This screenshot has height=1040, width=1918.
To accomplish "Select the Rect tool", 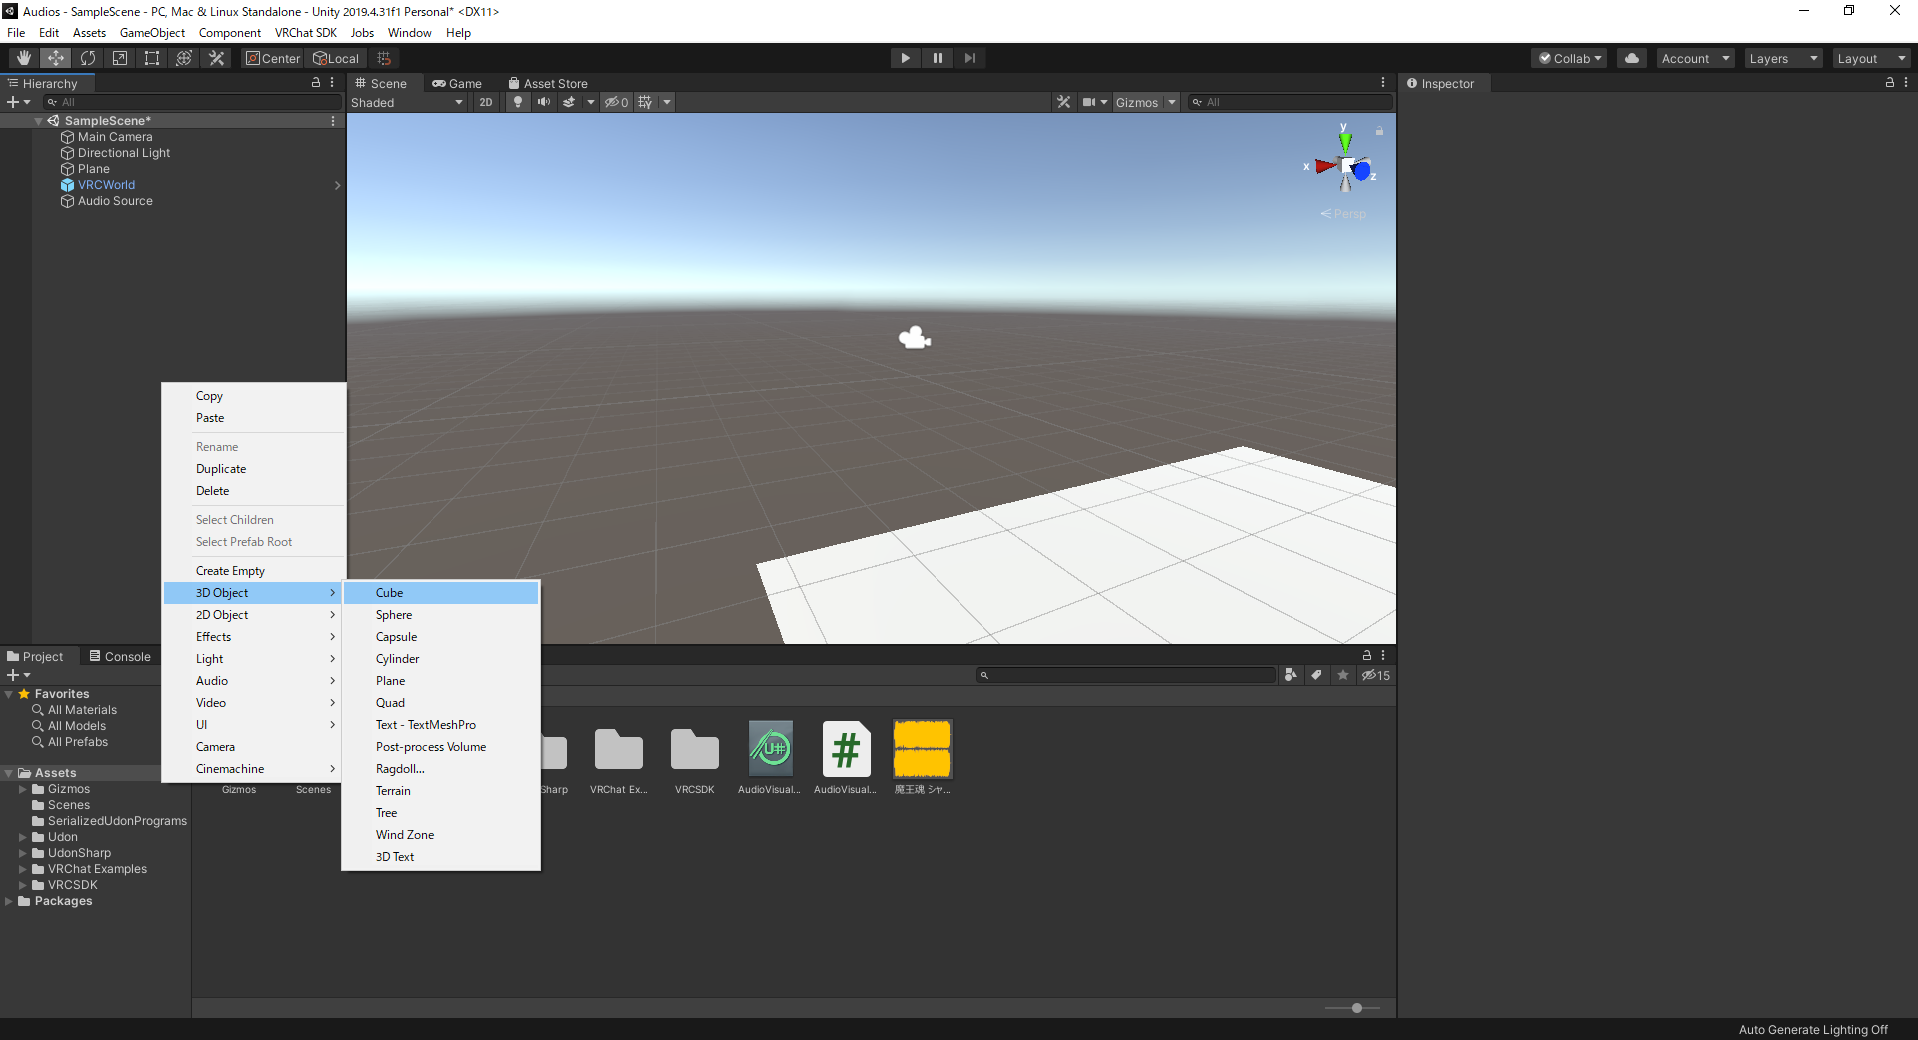I will coord(152,58).
